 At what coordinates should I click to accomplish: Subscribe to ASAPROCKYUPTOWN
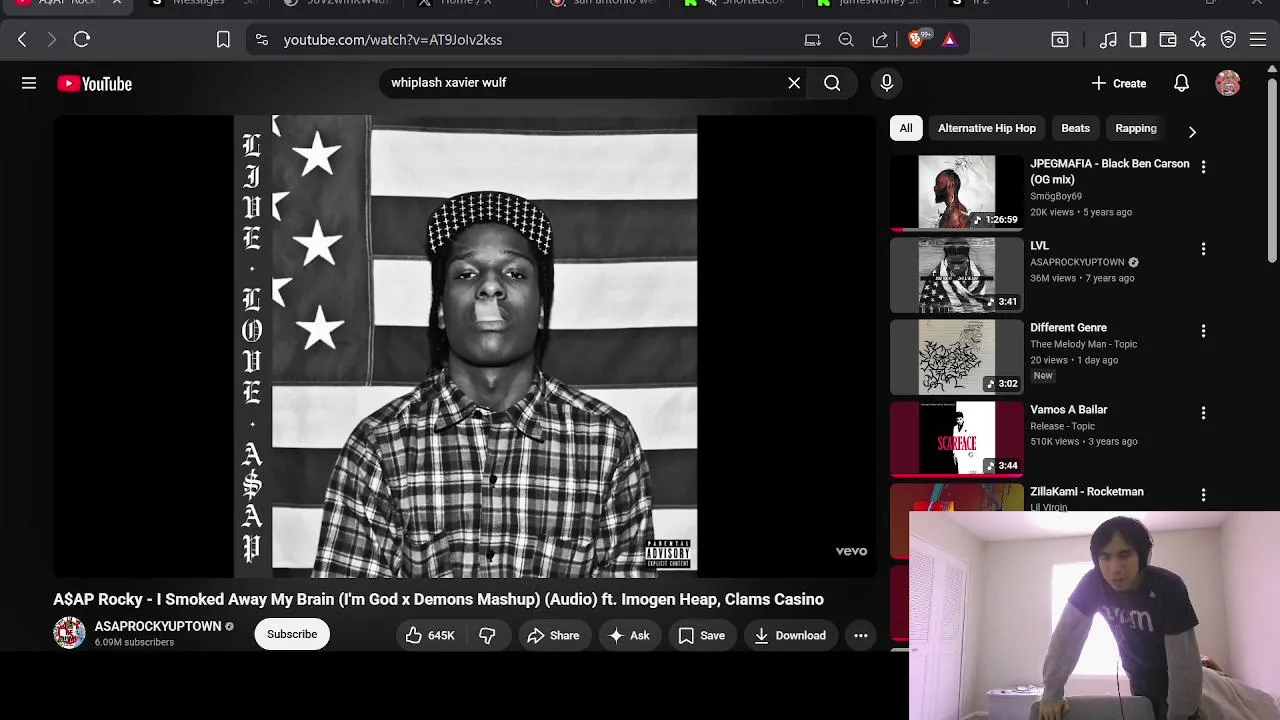coord(292,634)
